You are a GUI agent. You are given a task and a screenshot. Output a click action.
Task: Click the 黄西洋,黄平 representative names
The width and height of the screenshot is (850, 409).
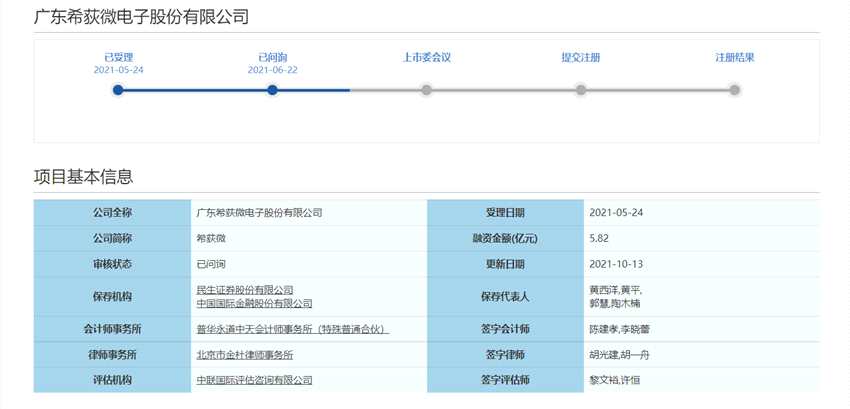(x=615, y=290)
